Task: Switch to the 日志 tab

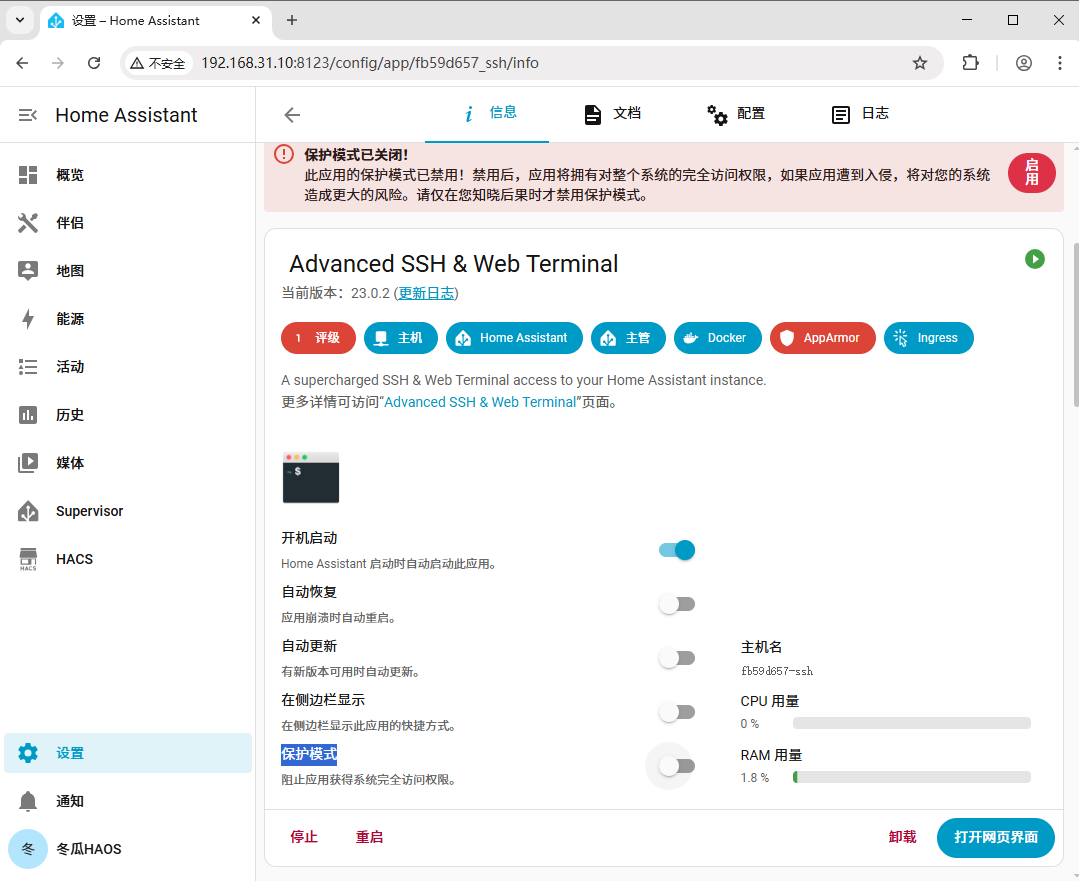Action: point(859,114)
